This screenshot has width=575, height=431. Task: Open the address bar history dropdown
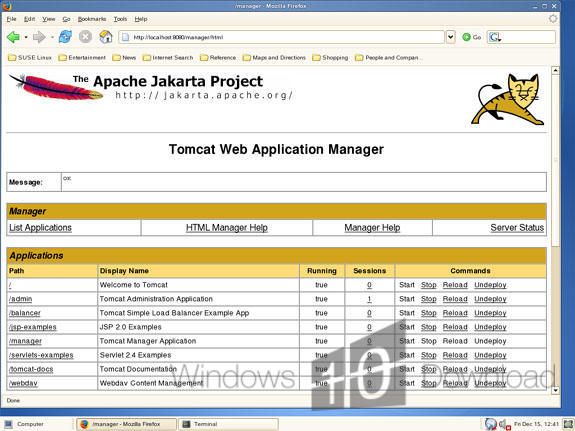click(450, 37)
